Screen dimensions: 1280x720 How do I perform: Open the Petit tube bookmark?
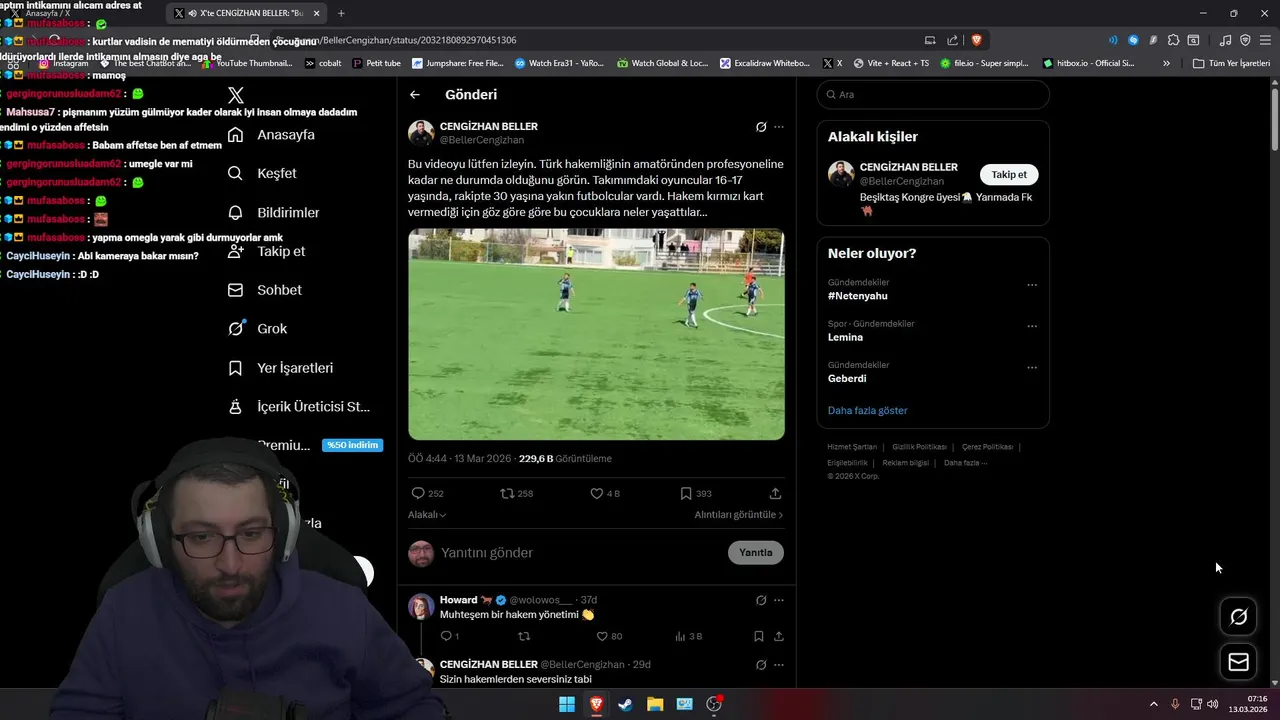377,63
